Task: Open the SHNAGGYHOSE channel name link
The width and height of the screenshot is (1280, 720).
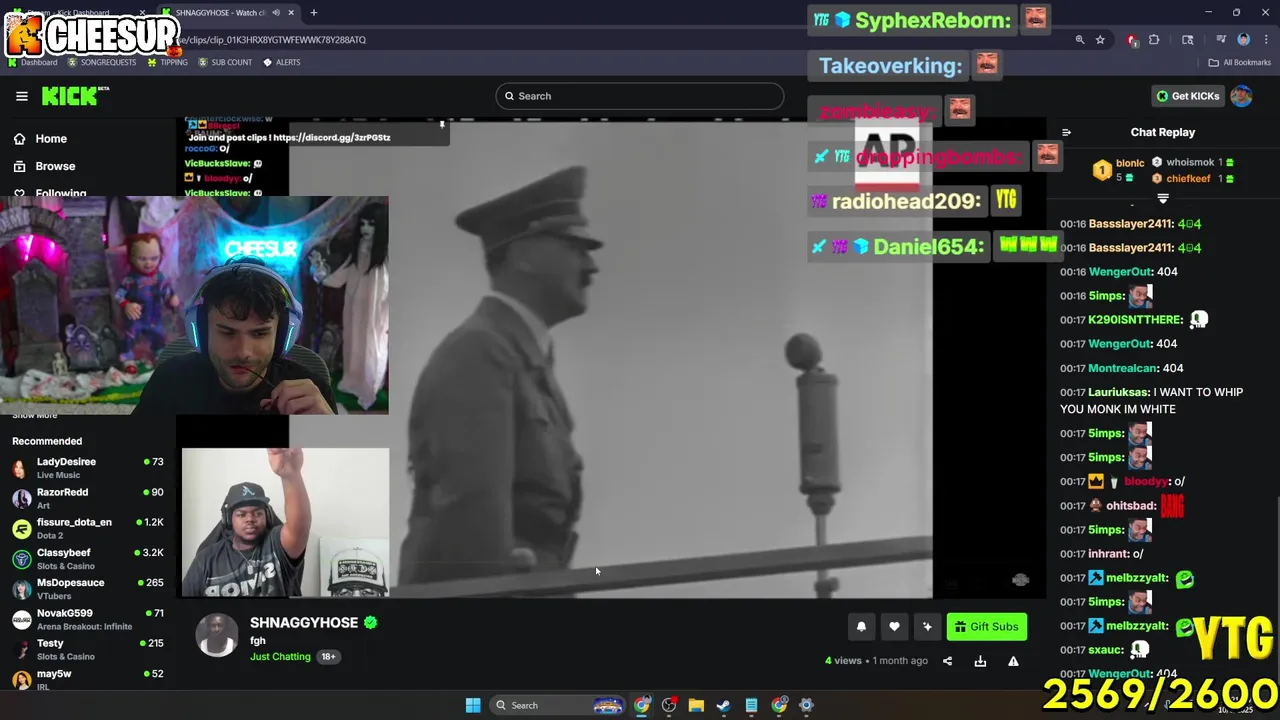Action: 303,622
